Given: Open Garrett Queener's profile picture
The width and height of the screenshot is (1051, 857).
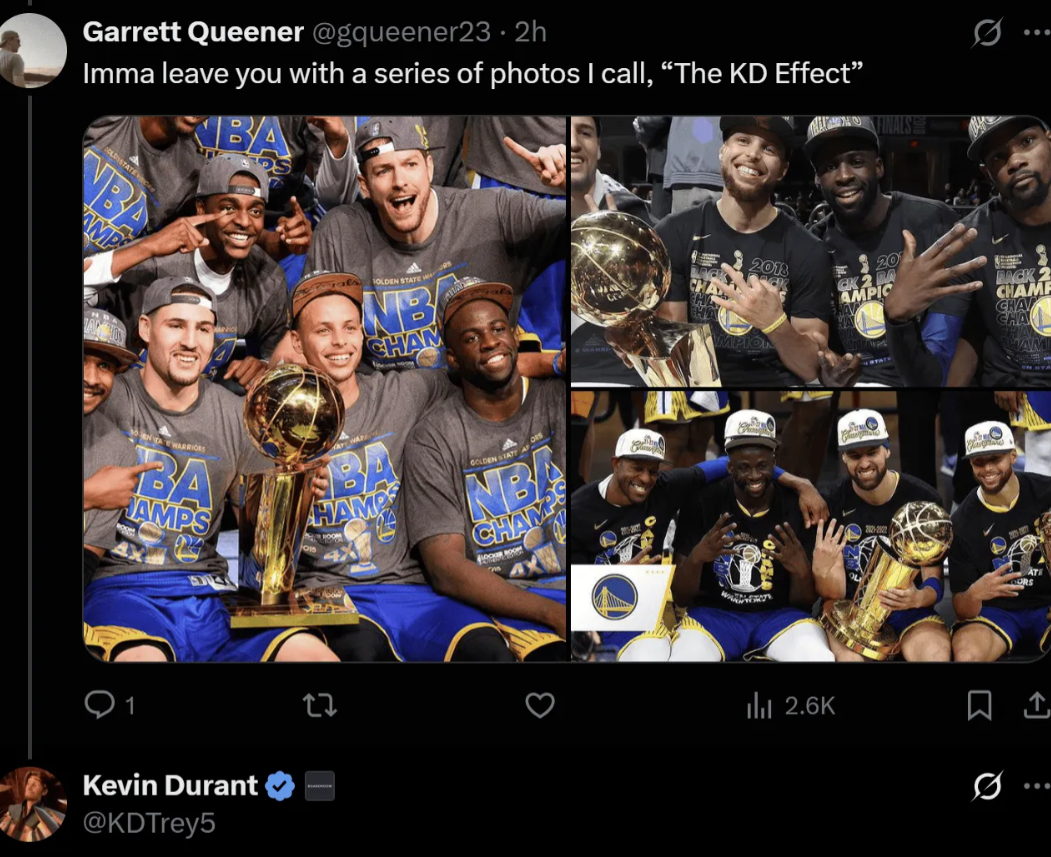Looking at the screenshot, I should (x=33, y=50).
